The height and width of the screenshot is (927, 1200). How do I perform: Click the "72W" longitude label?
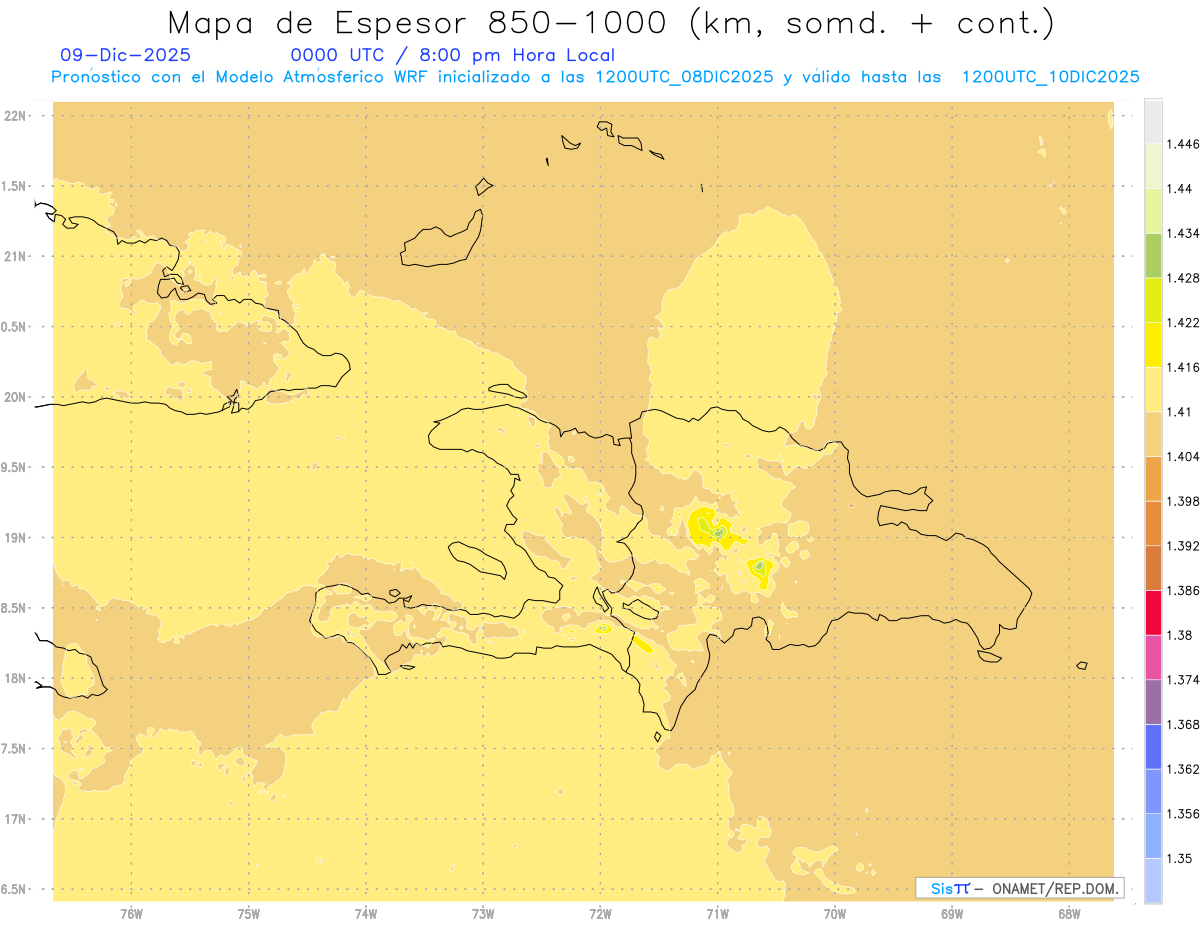pos(600,913)
